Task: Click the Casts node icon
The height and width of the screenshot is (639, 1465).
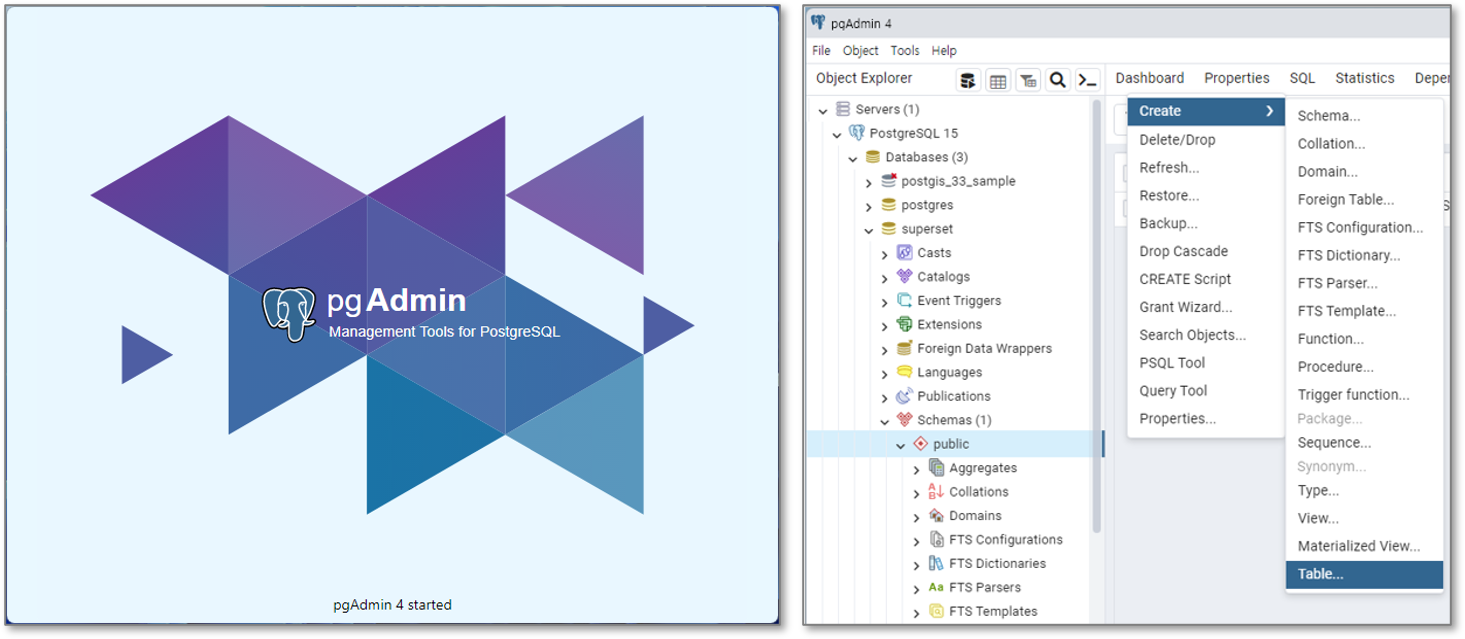Action: (x=905, y=253)
